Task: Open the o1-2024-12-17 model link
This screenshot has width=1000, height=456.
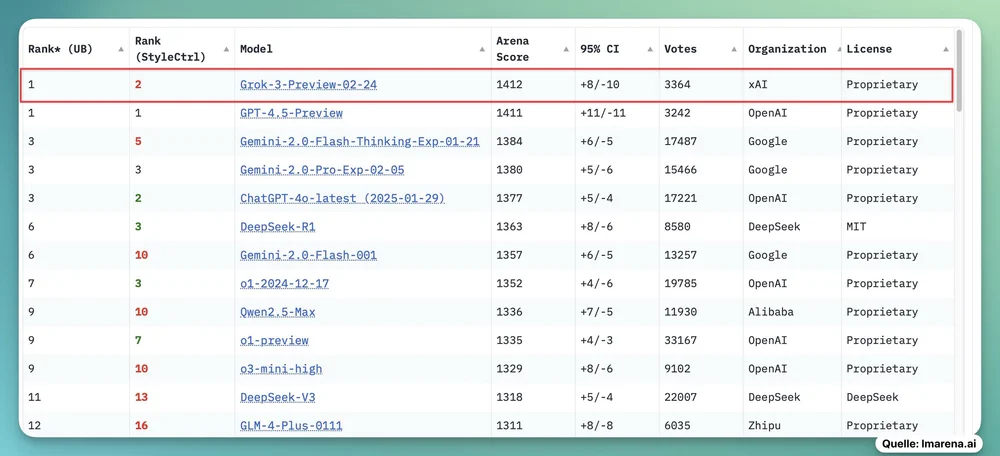Action: [x=284, y=283]
